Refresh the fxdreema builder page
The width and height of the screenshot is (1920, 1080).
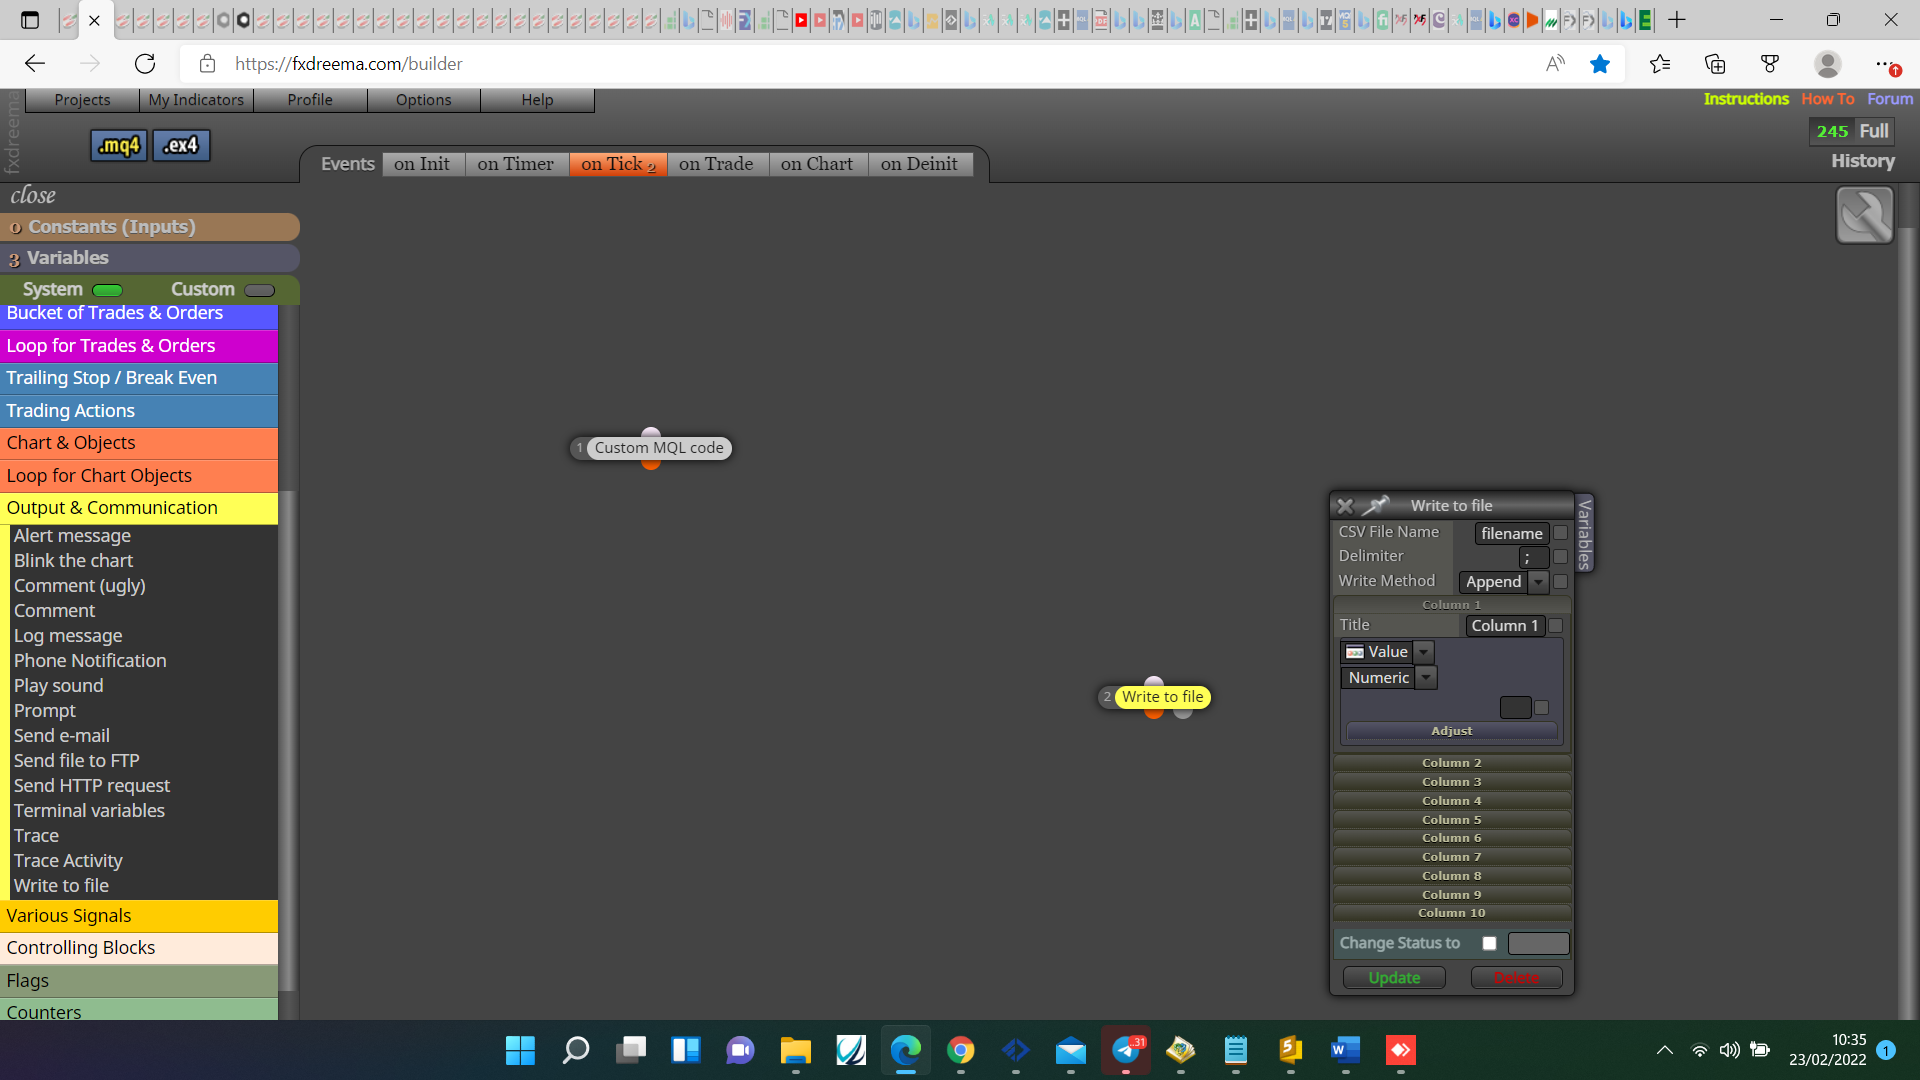tap(145, 64)
